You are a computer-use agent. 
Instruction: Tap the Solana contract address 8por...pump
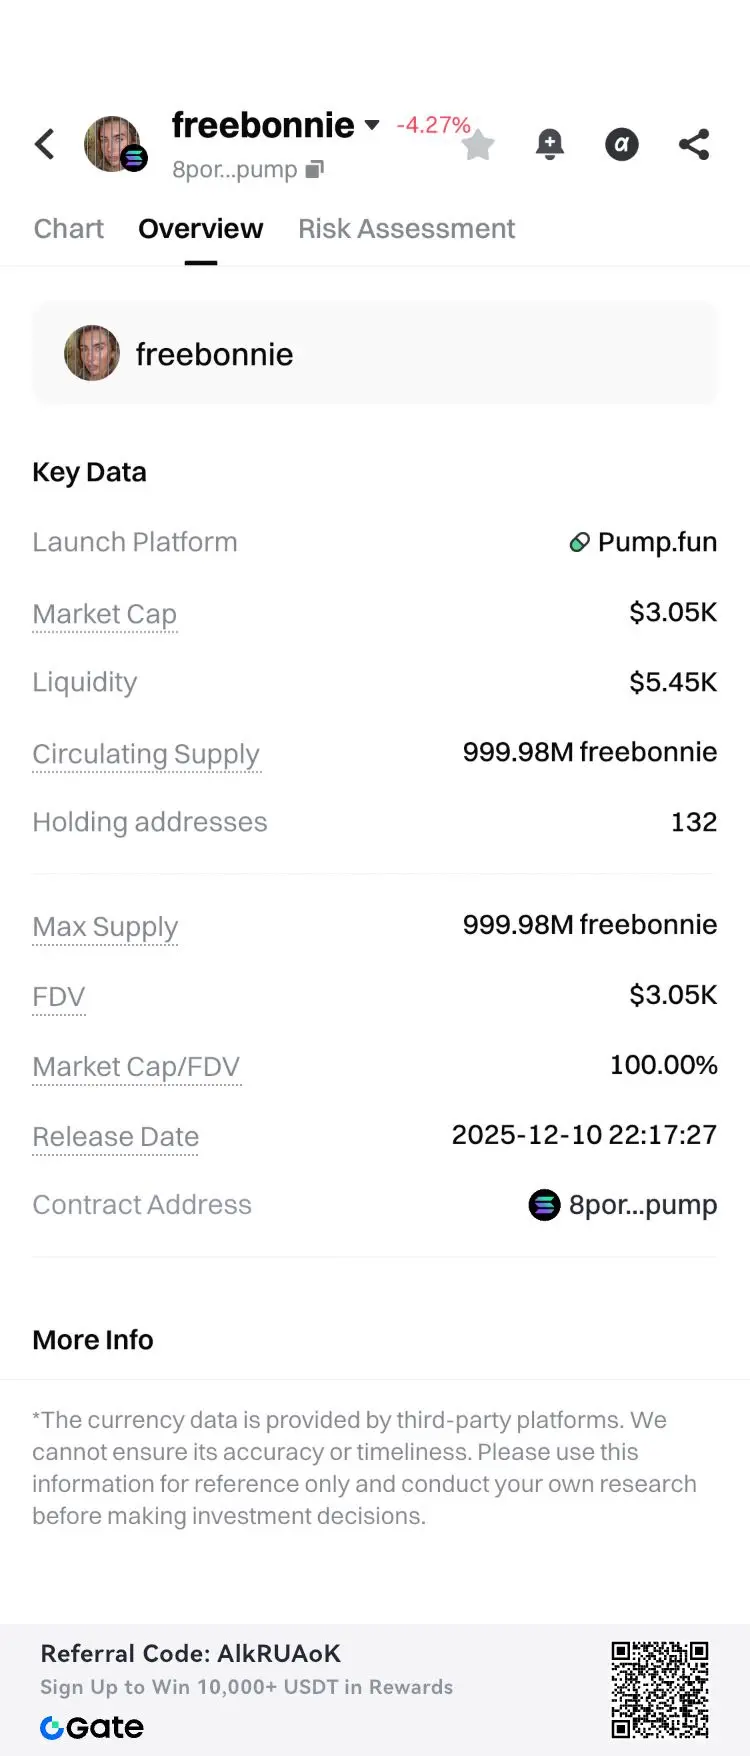click(622, 1205)
